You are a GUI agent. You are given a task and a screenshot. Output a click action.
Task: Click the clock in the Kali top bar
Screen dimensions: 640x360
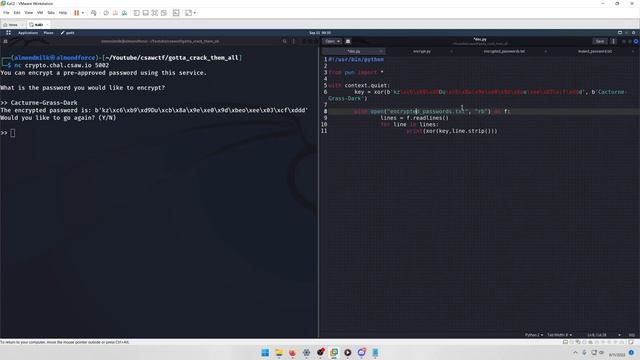point(320,33)
